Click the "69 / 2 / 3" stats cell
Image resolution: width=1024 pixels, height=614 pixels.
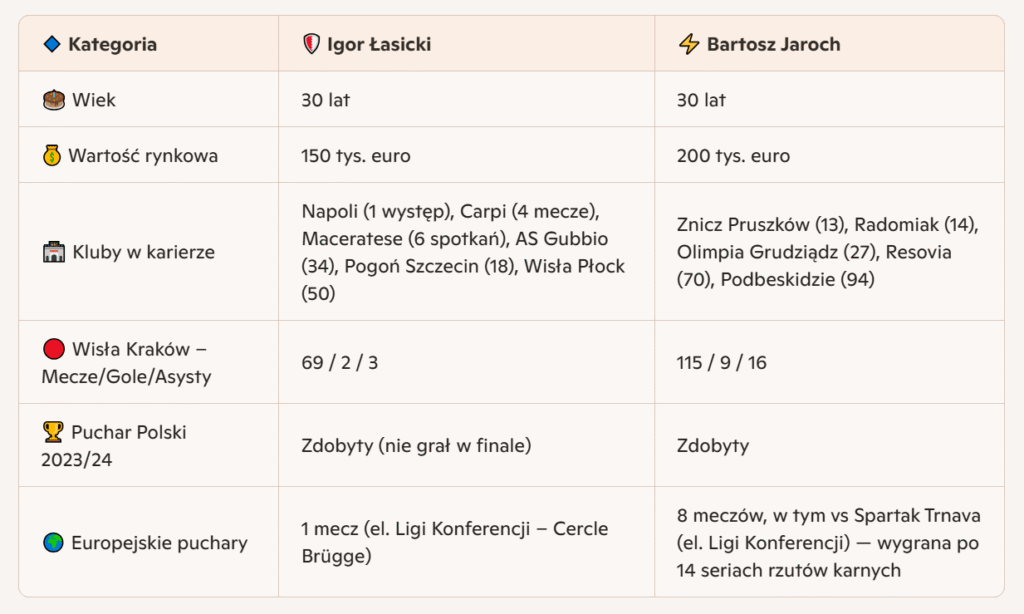click(x=340, y=362)
